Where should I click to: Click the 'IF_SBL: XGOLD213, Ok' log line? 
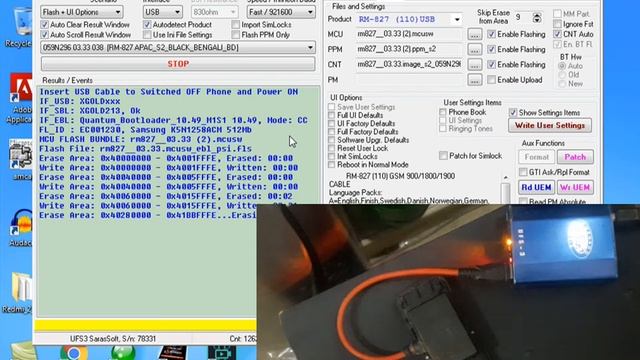pos(90,111)
